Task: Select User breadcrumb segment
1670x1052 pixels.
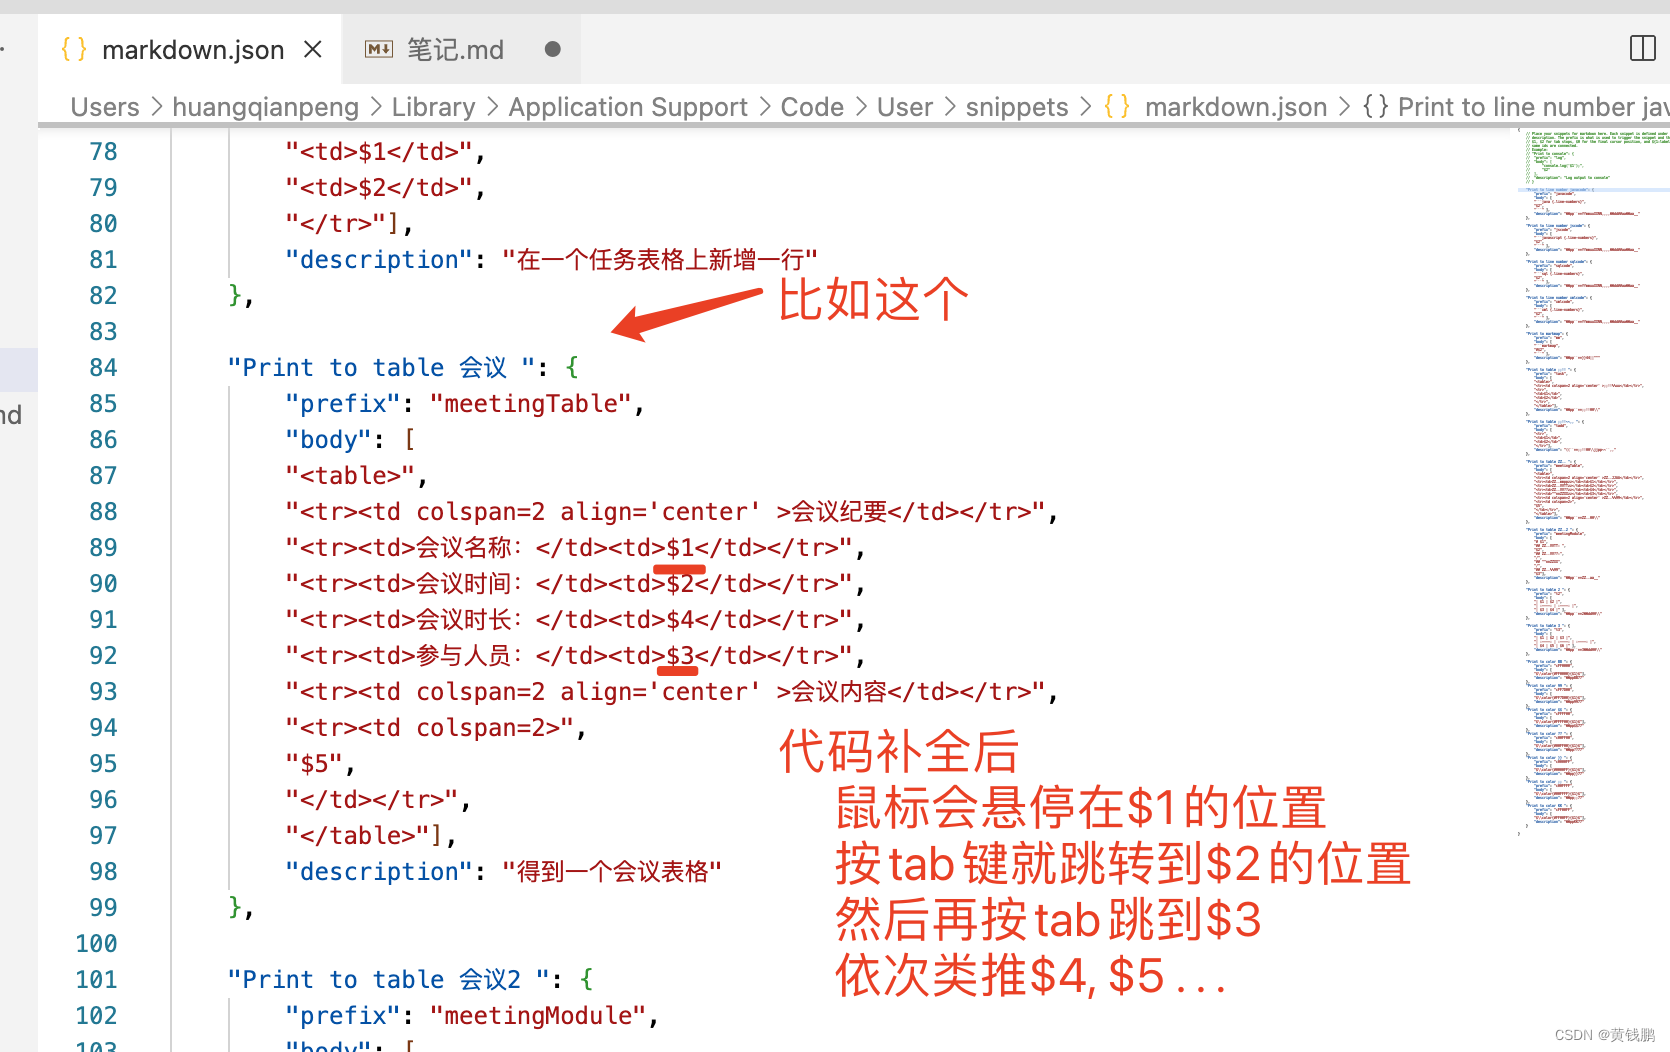Action: [x=905, y=107]
